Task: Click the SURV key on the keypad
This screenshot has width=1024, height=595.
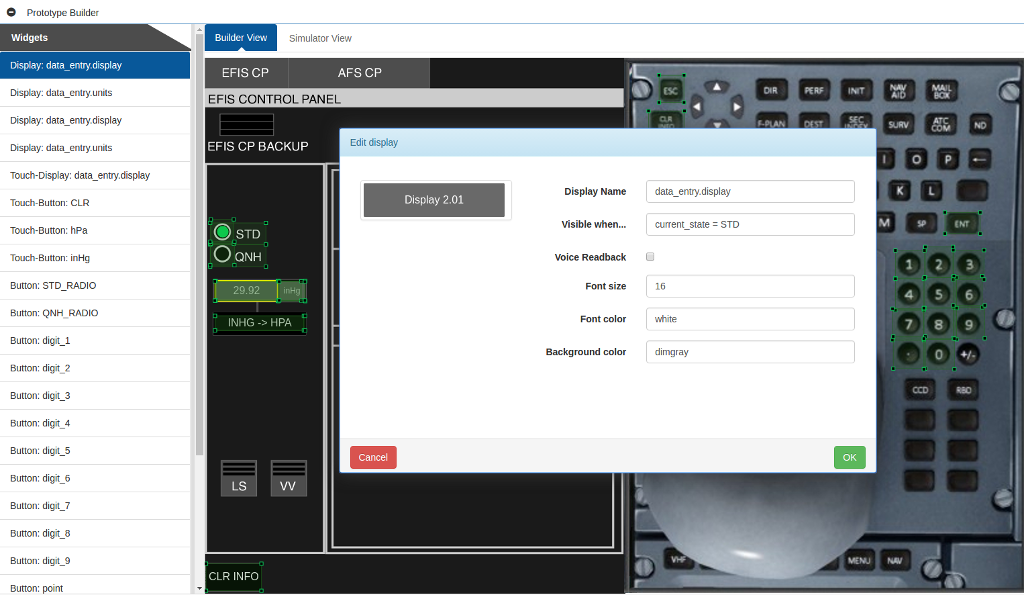Action: pos(898,124)
